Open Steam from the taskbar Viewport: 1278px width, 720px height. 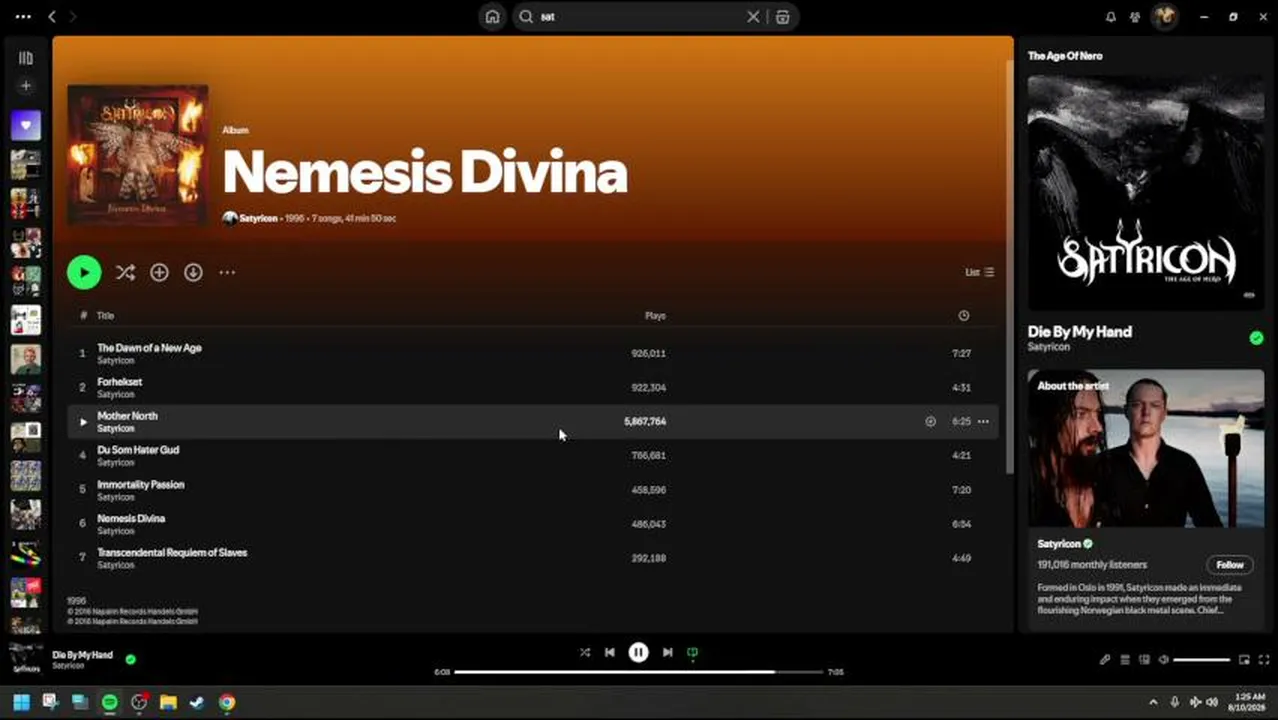click(x=197, y=702)
